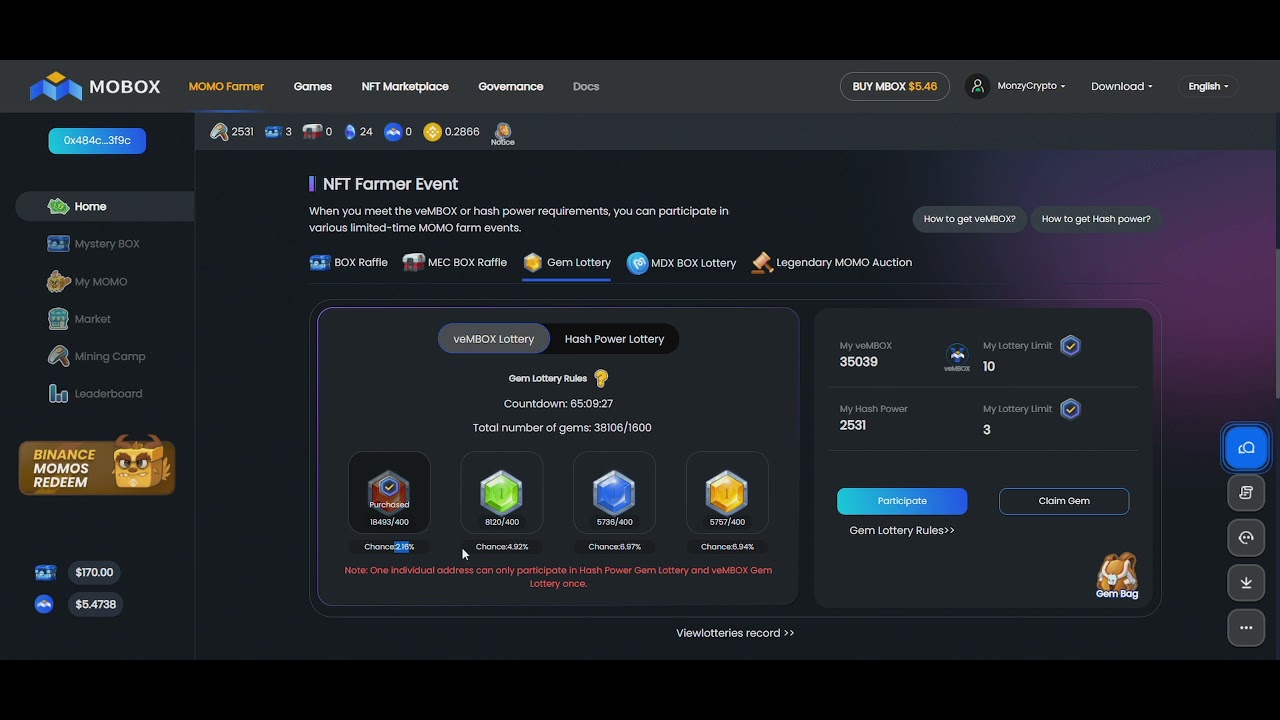
Task: Open the English language dropdown
Action: 1208,86
